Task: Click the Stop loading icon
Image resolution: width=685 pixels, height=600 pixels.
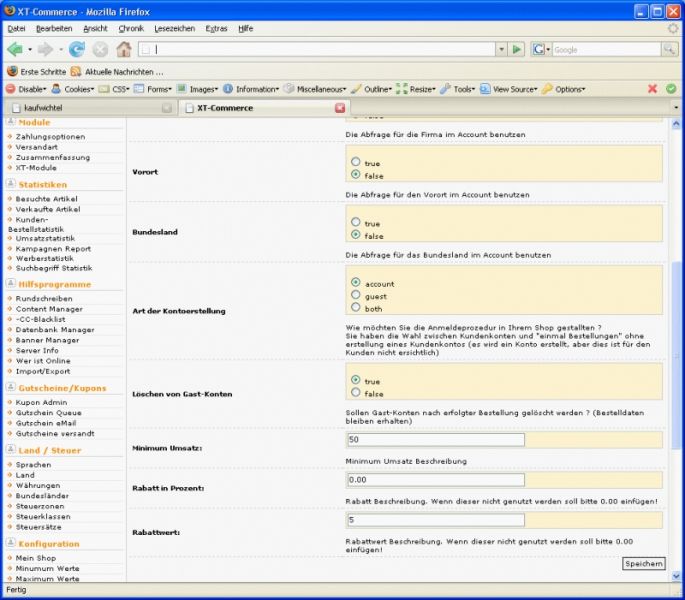Action: [100, 49]
